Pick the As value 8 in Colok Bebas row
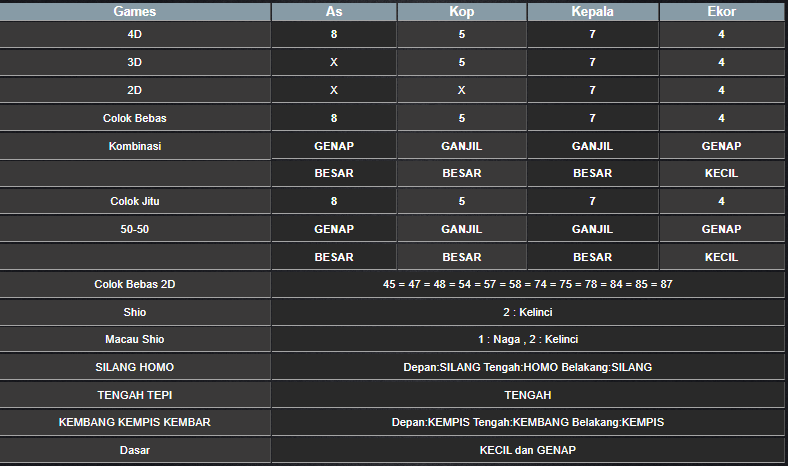This screenshot has width=788, height=466. point(334,118)
